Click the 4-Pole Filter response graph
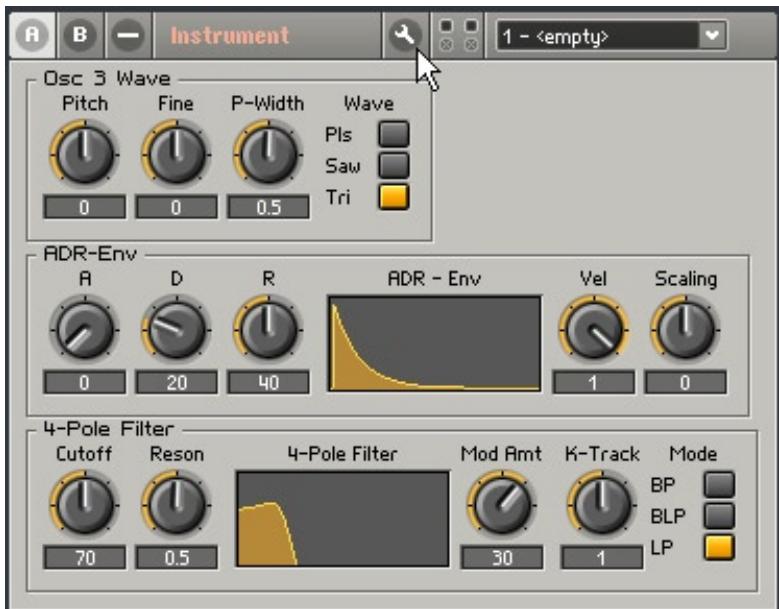Image resolution: width=779 pixels, height=609 pixels. click(343, 519)
